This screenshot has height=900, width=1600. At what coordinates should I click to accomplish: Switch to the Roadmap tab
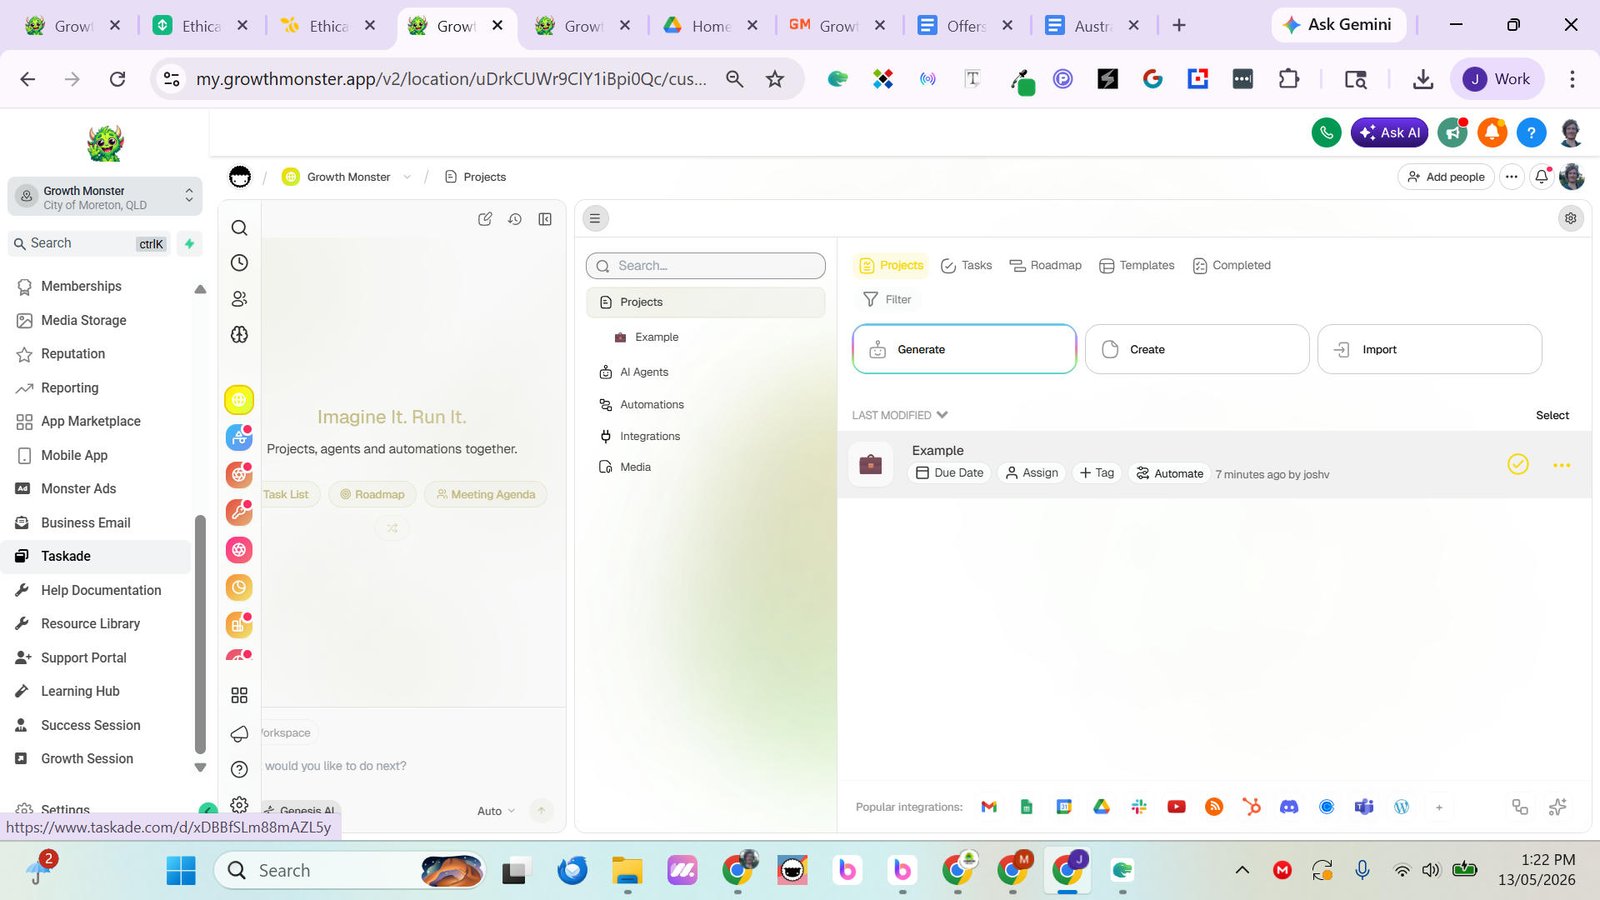(1045, 265)
